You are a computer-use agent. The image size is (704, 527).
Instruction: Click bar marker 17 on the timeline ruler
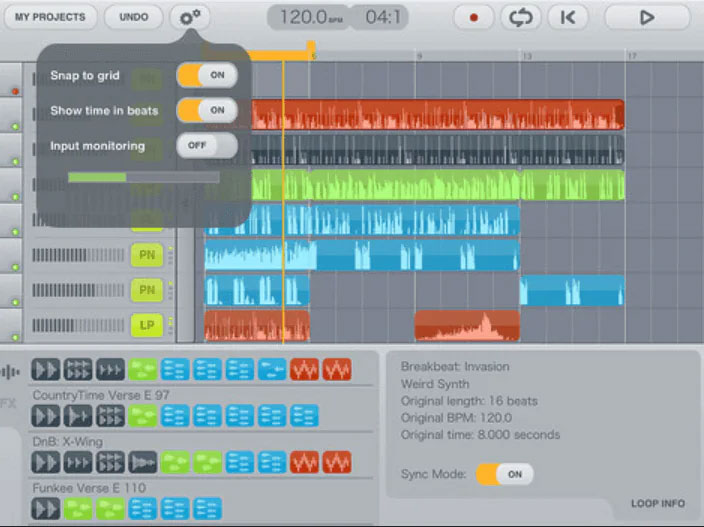point(632,56)
